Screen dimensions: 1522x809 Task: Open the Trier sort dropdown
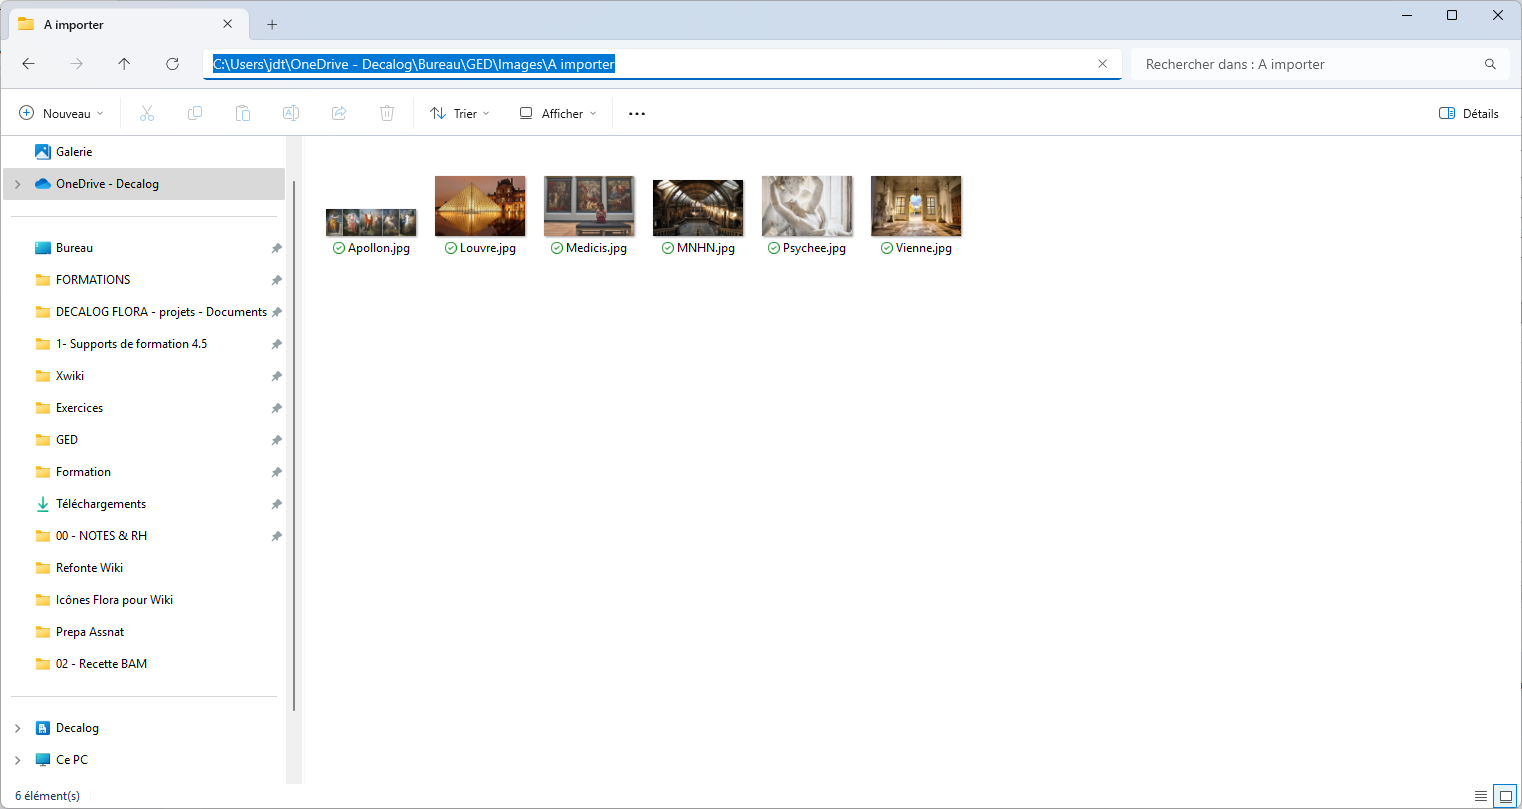[x=460, y=113]
